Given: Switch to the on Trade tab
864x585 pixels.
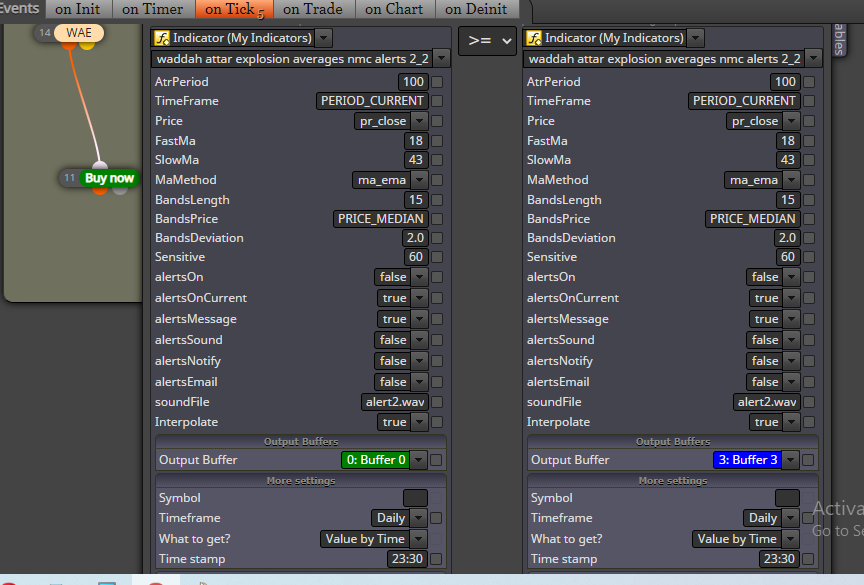Looking at the screenshot, I should (313, 9).
